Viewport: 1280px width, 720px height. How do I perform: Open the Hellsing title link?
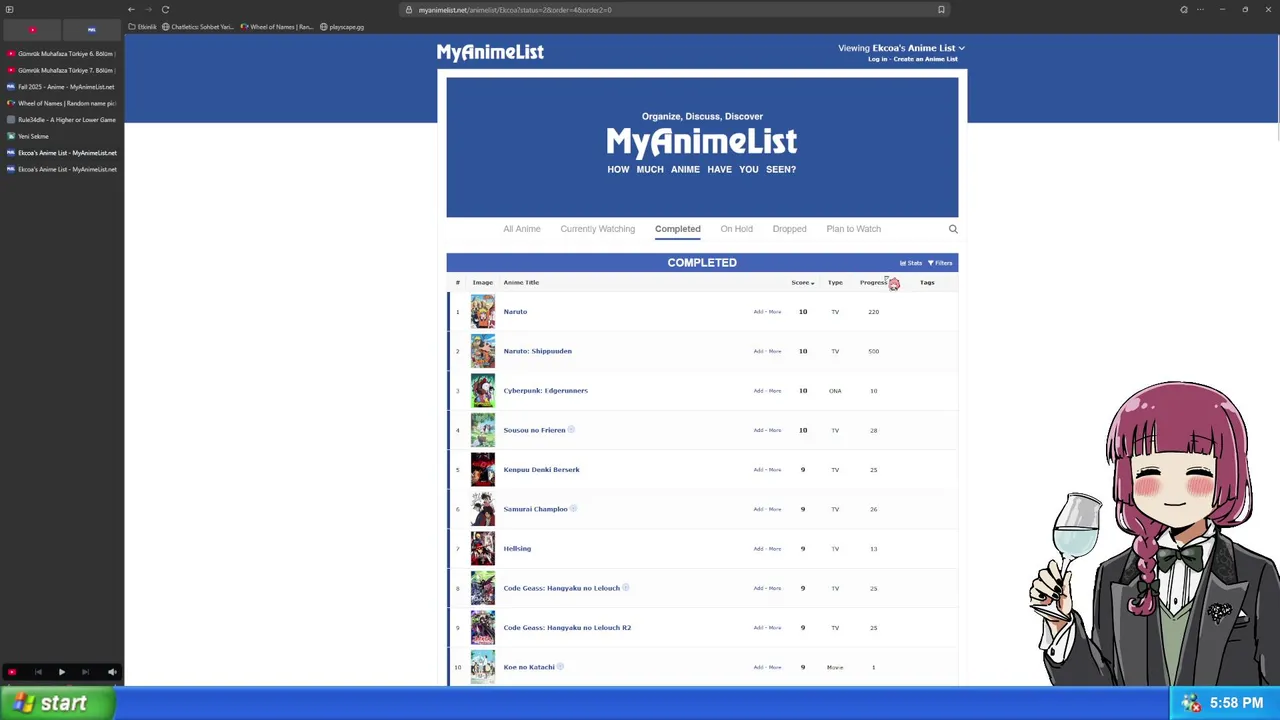(517, 549)
